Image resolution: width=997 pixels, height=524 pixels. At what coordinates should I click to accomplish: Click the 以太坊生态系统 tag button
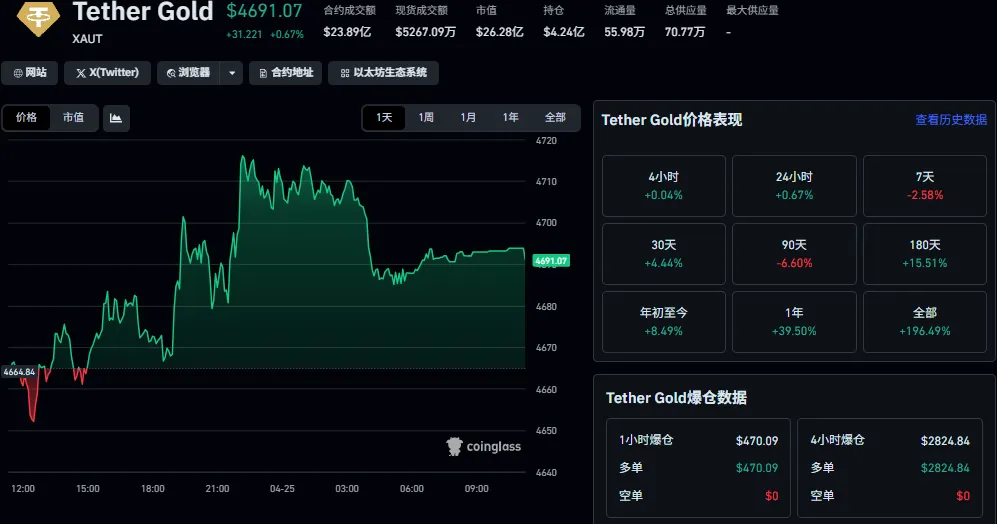tap(383, 73)
